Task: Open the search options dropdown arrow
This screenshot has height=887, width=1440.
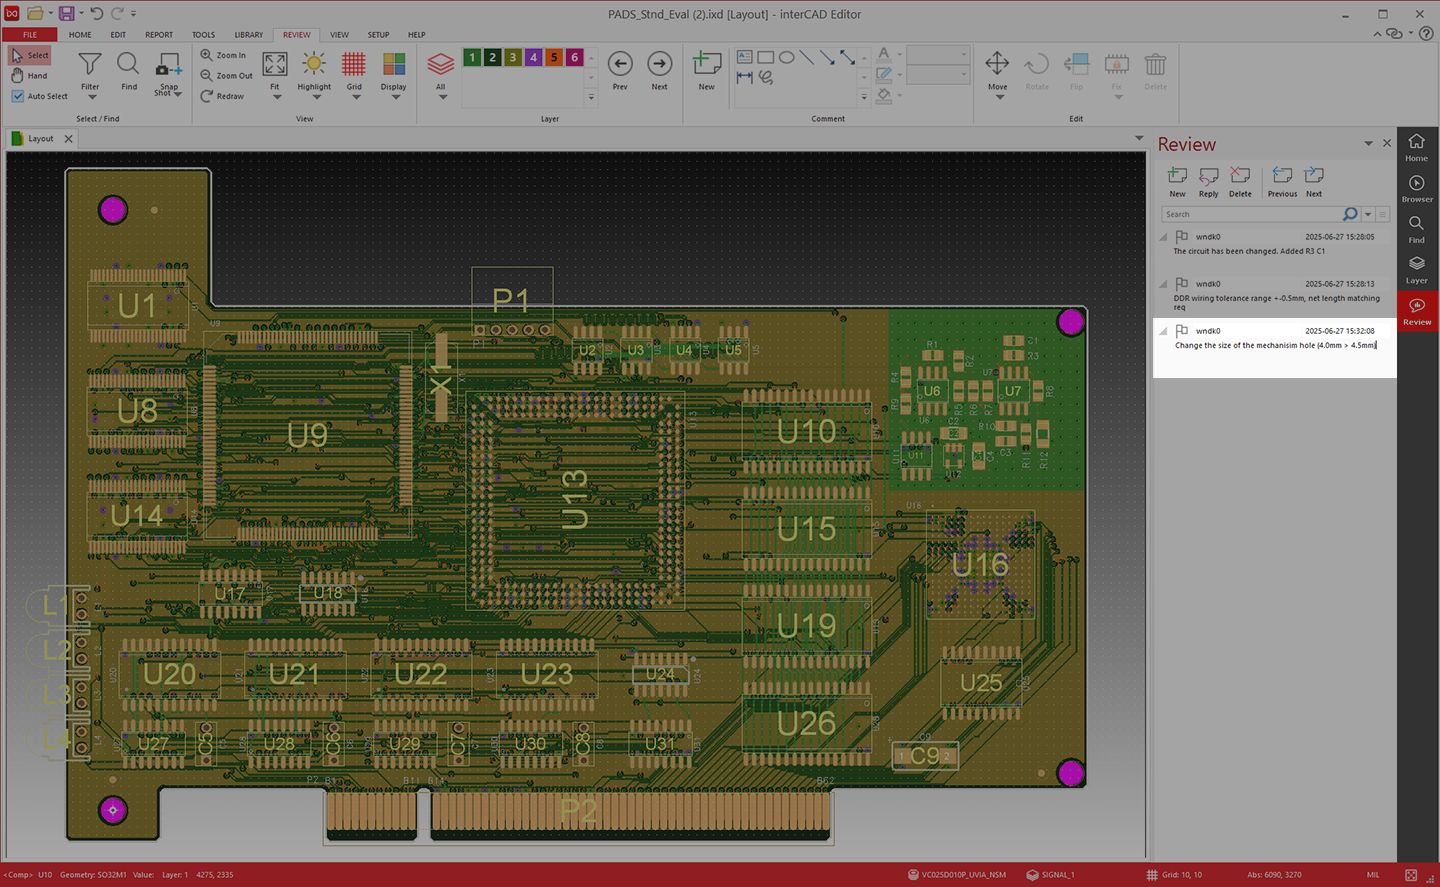Action: click(x=1368, y=214)
